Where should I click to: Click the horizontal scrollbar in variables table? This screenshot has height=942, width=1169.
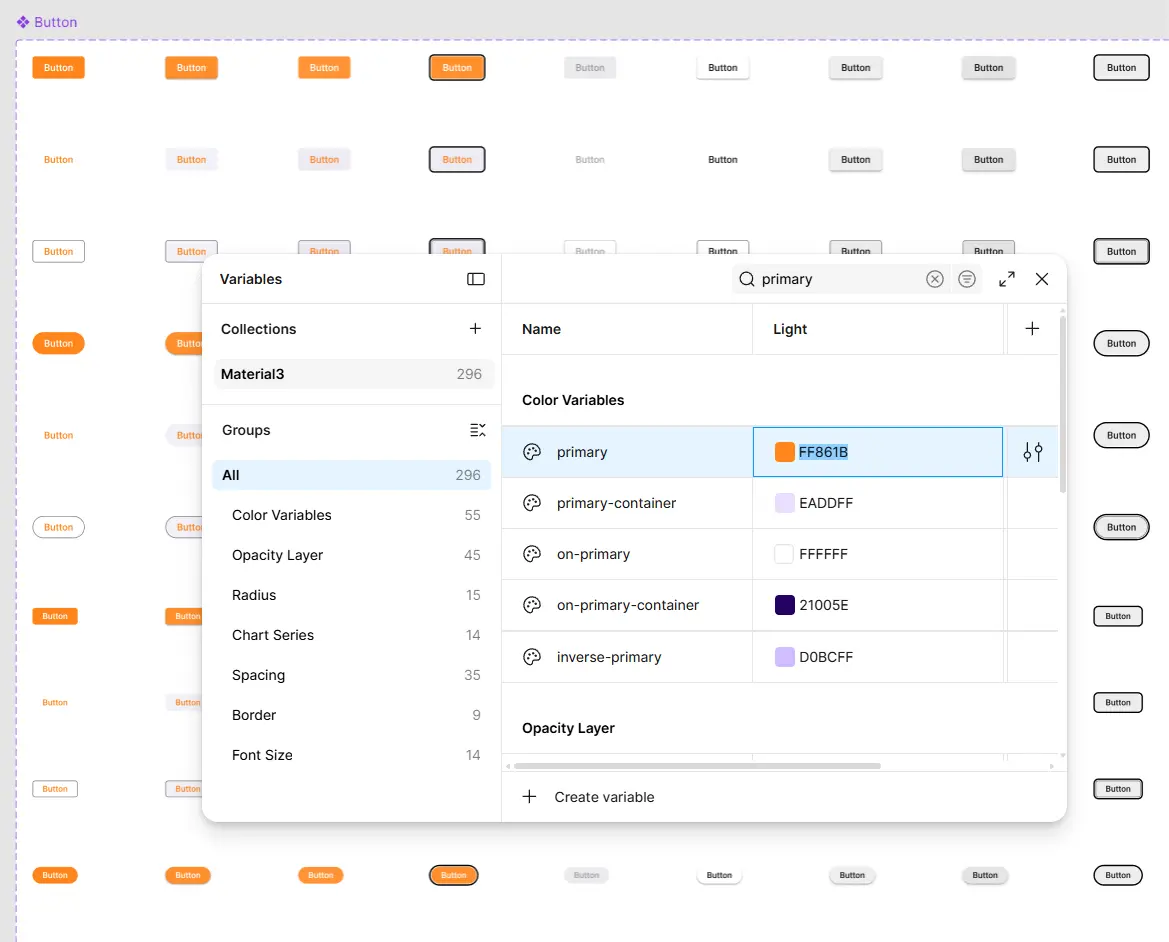pyautogui.click(x=697, y=765)
